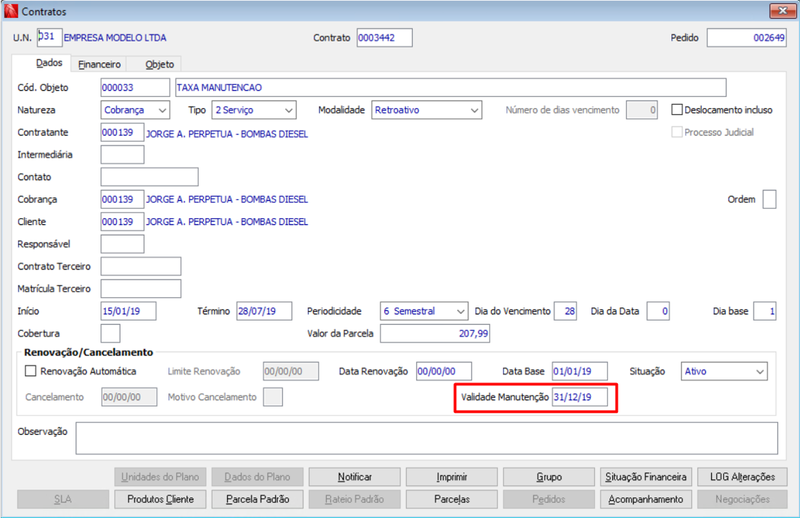
Task: Click the Responsável field
Action: click(122, 244)
